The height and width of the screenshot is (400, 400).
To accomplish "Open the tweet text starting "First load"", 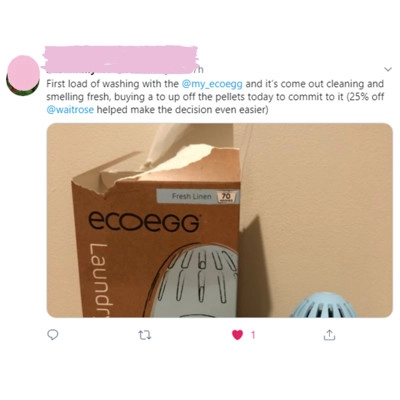I will (215, 97).
